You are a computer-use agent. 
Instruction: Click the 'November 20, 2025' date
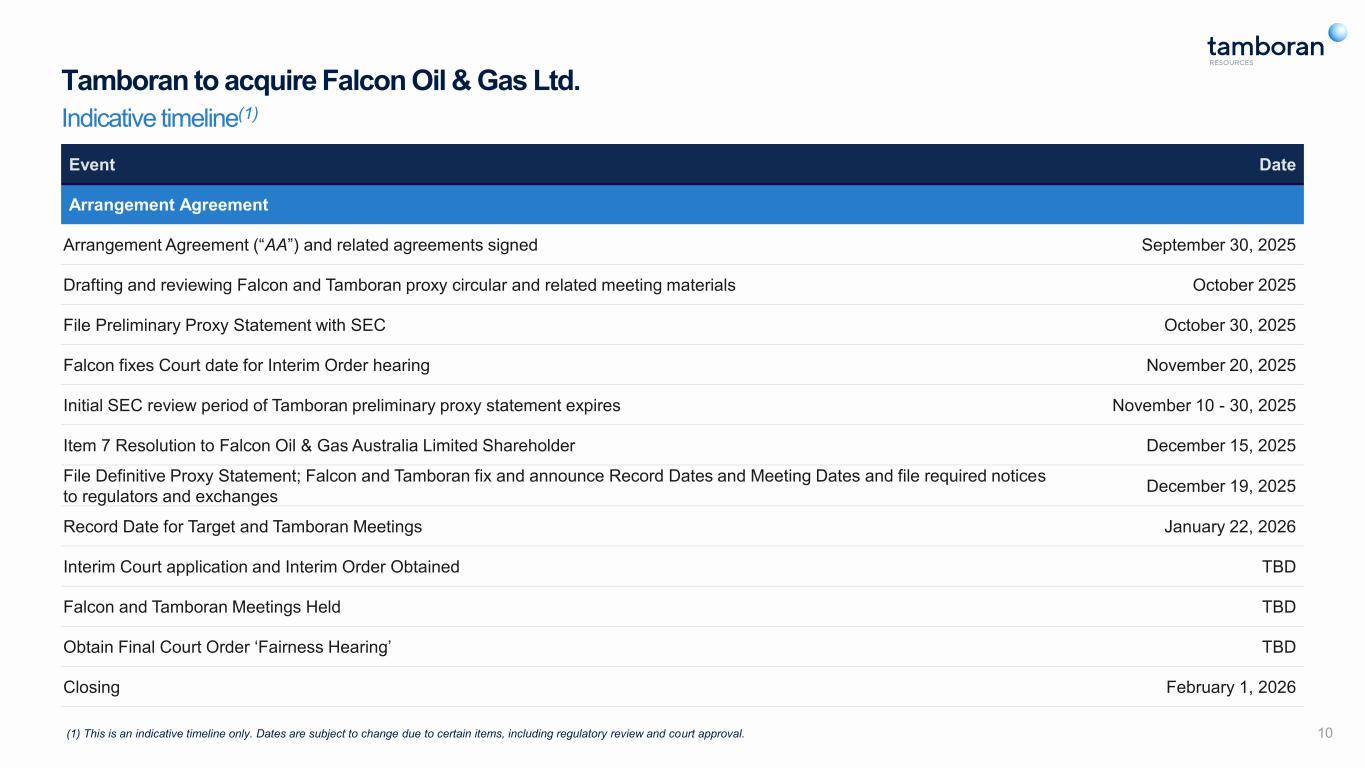(x=1220, y=365)
